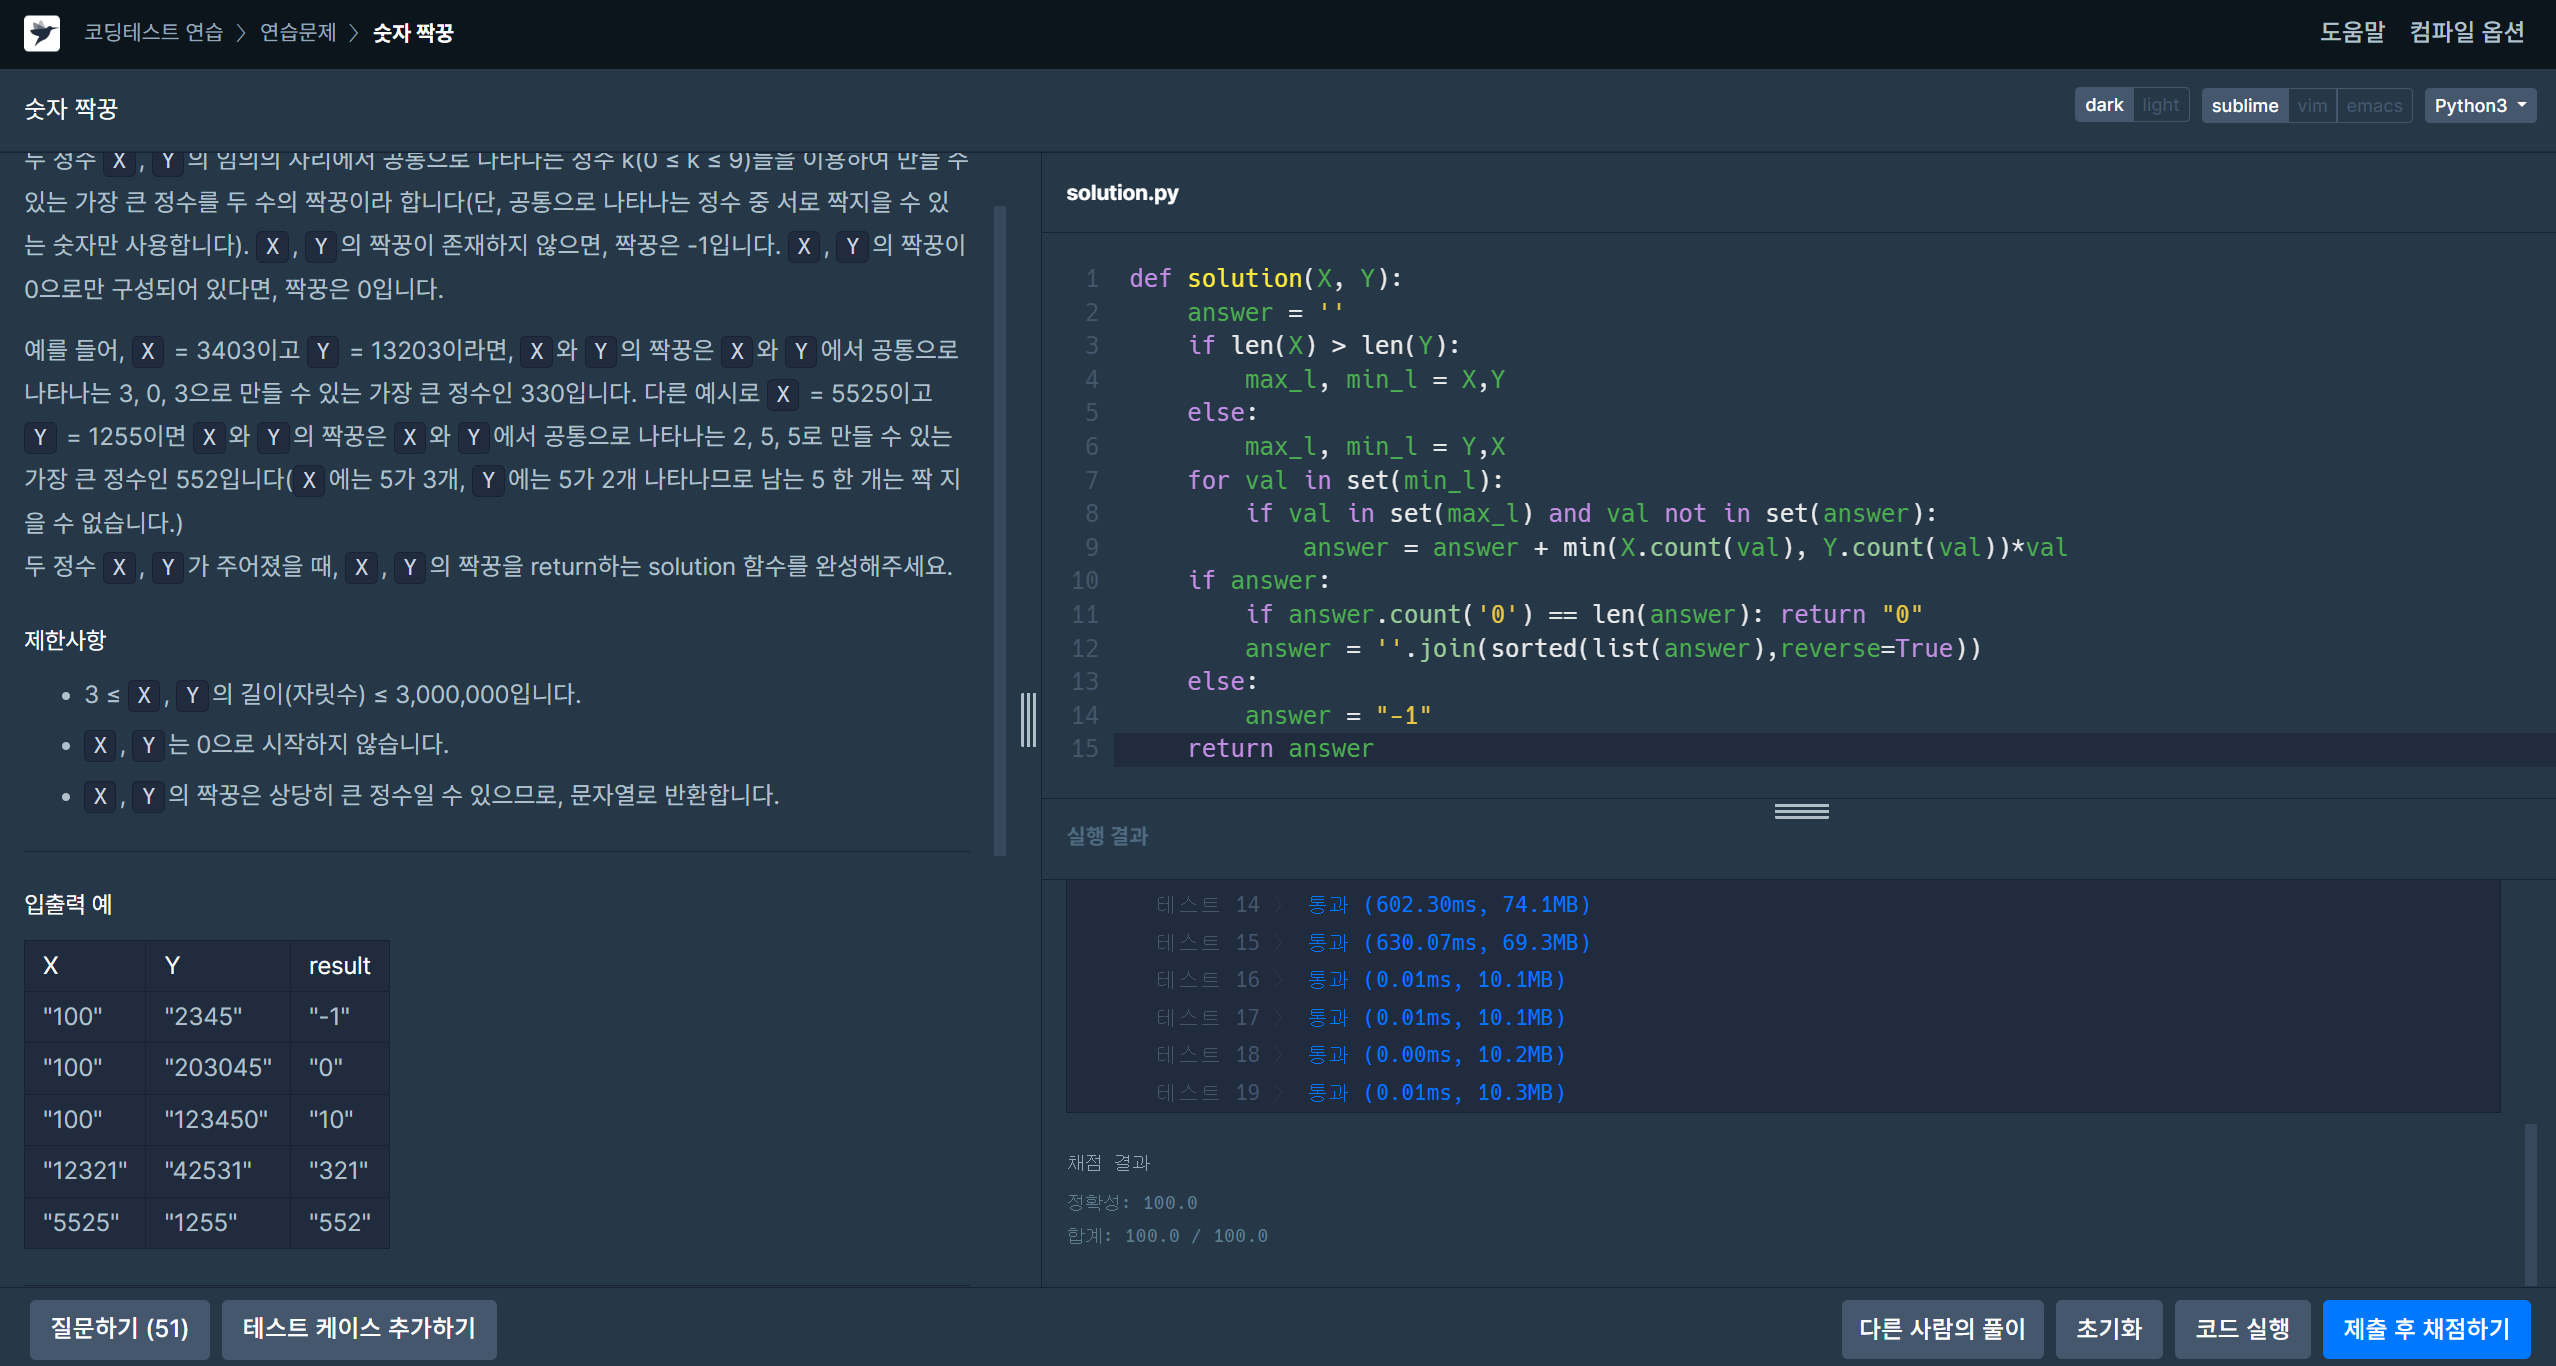Reset code using 초기화 button
Viewport: 2556px width, 1366px height.
click(x=2109, y=1328)
